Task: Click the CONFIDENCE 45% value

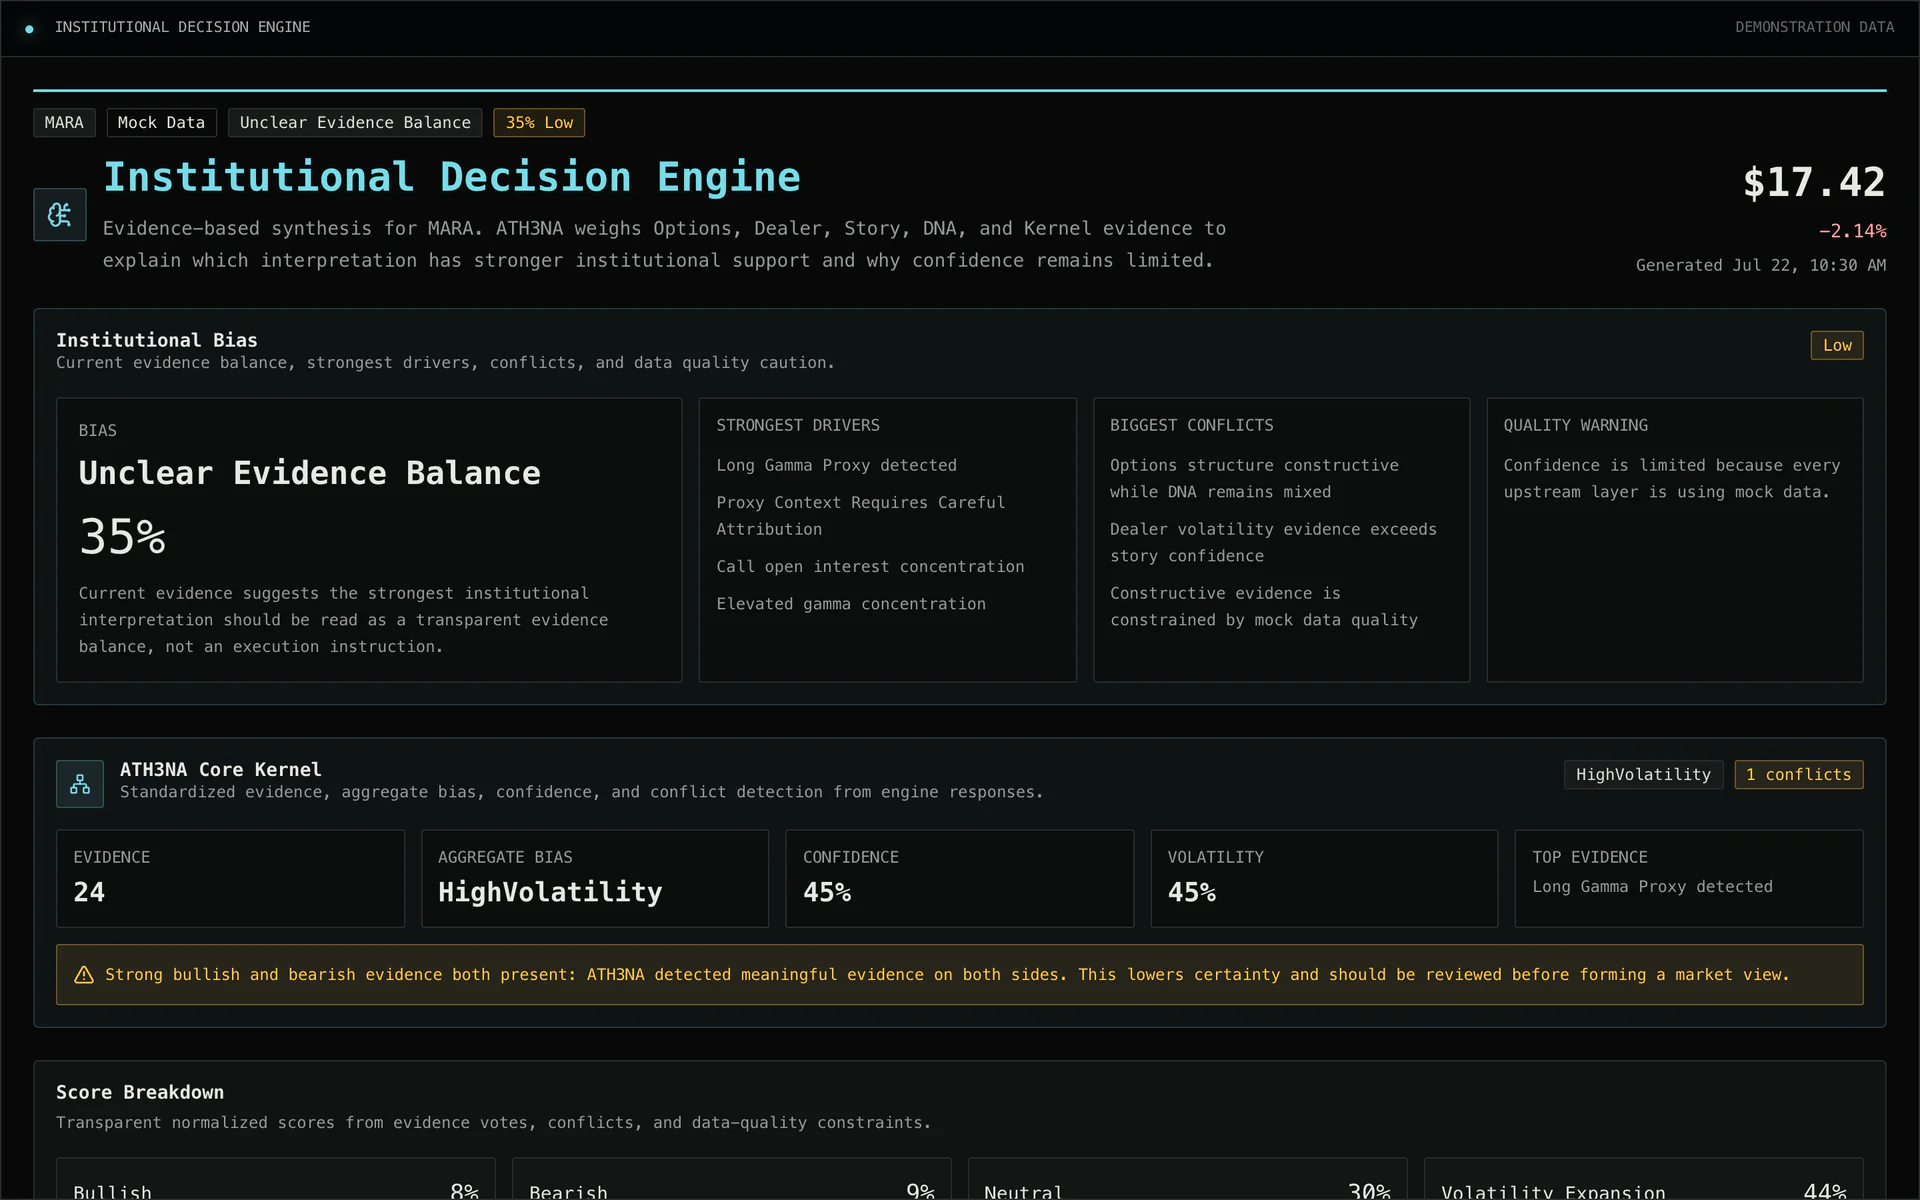Action: (827, 892)
